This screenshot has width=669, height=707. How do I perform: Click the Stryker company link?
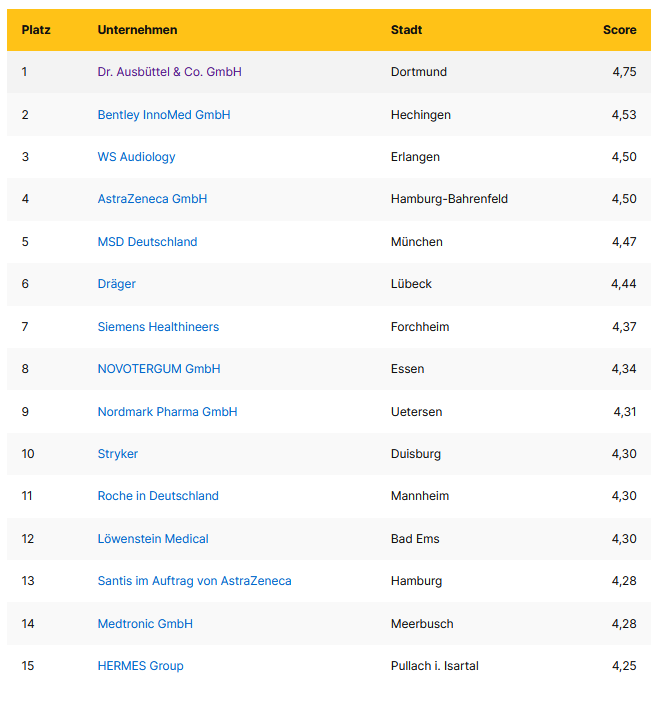(118, 454)
